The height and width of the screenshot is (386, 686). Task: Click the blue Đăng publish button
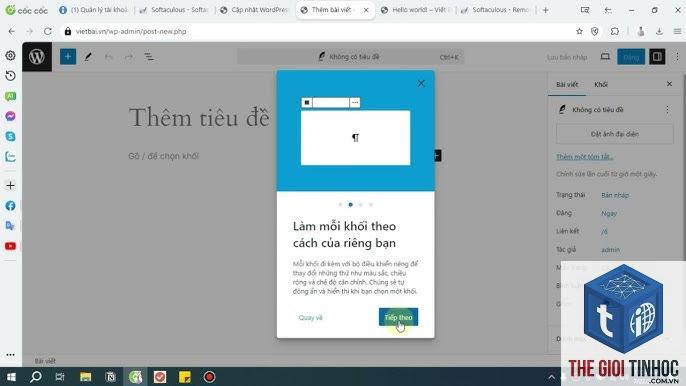(x=631, y=57)
